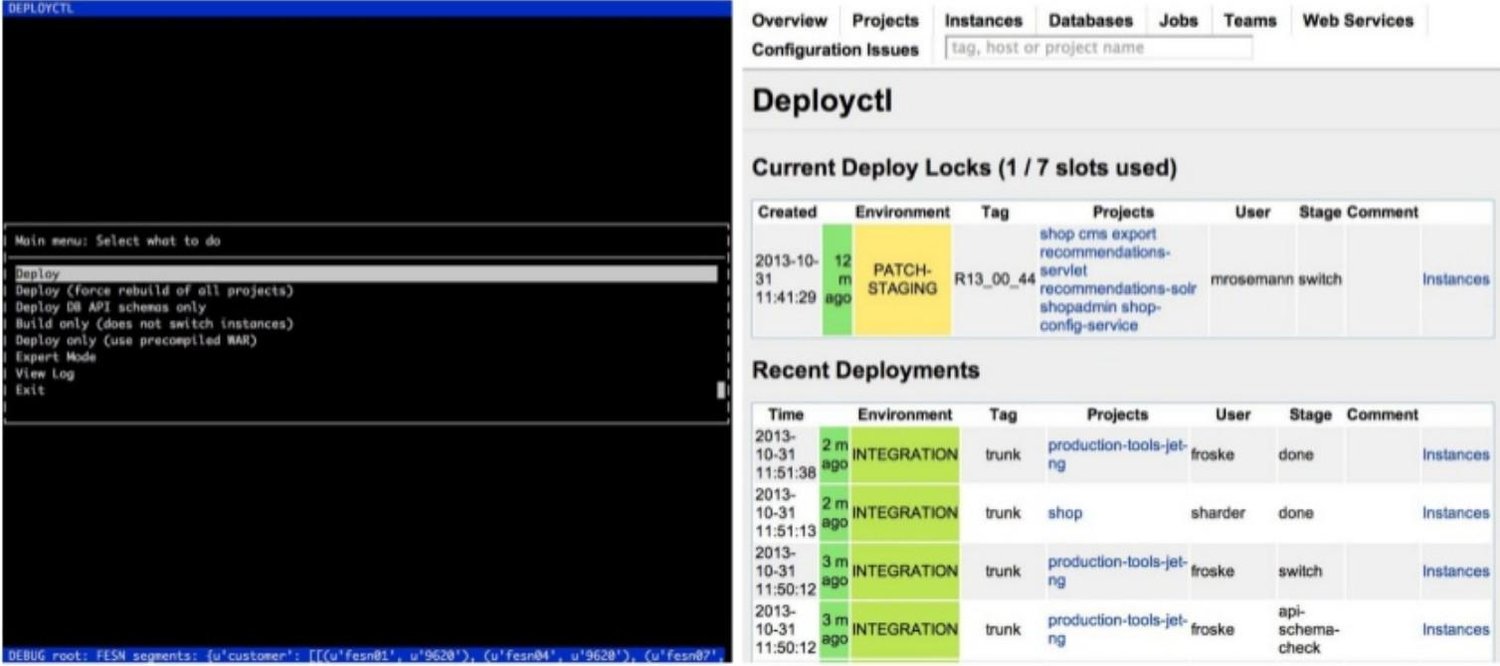Select Deploy only (use precompiled WAR)
The height and width of the screenshot is (666, 1500).
[136, 341]
